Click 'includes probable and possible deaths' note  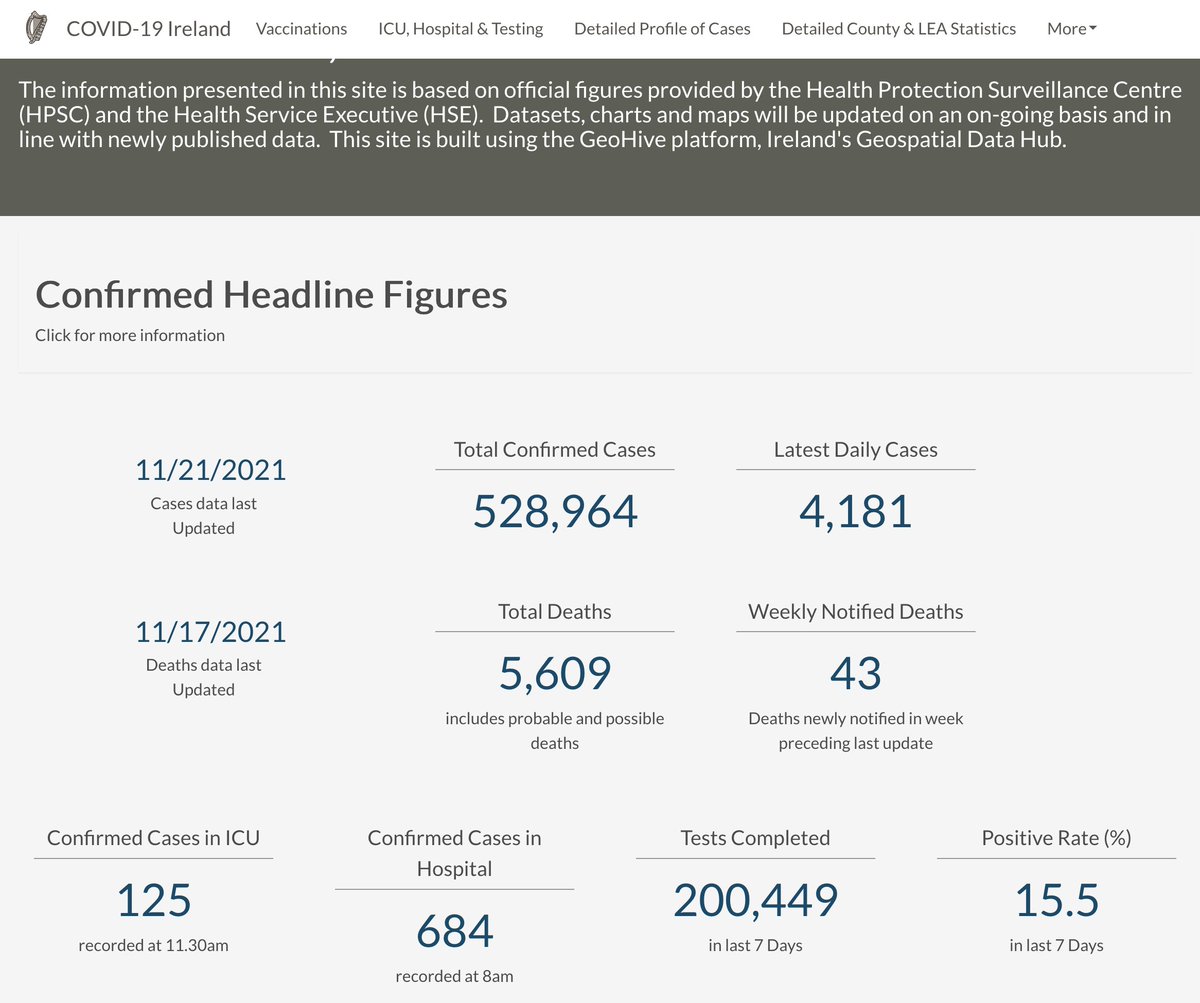click(555, 731)
